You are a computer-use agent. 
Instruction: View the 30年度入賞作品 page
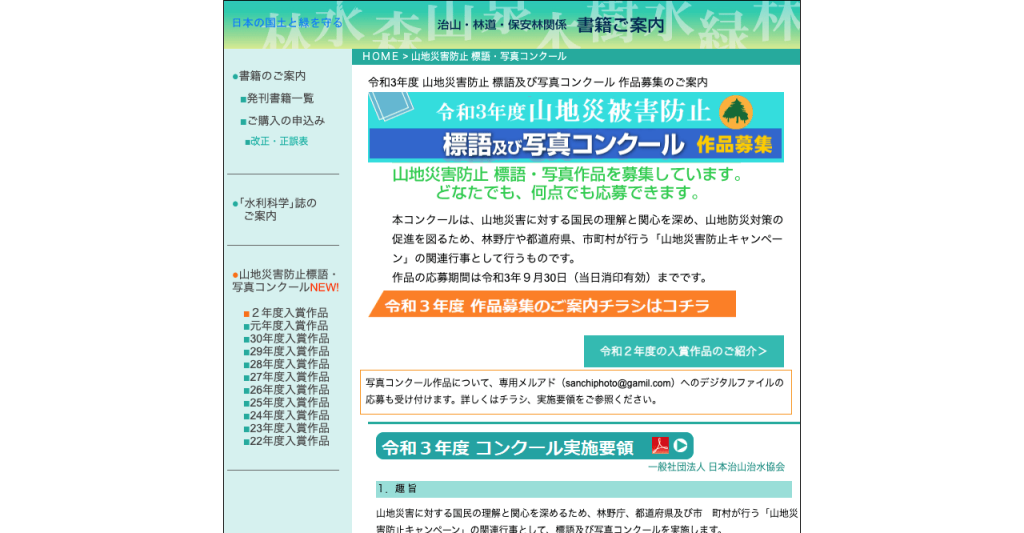[x=289, y=339]
